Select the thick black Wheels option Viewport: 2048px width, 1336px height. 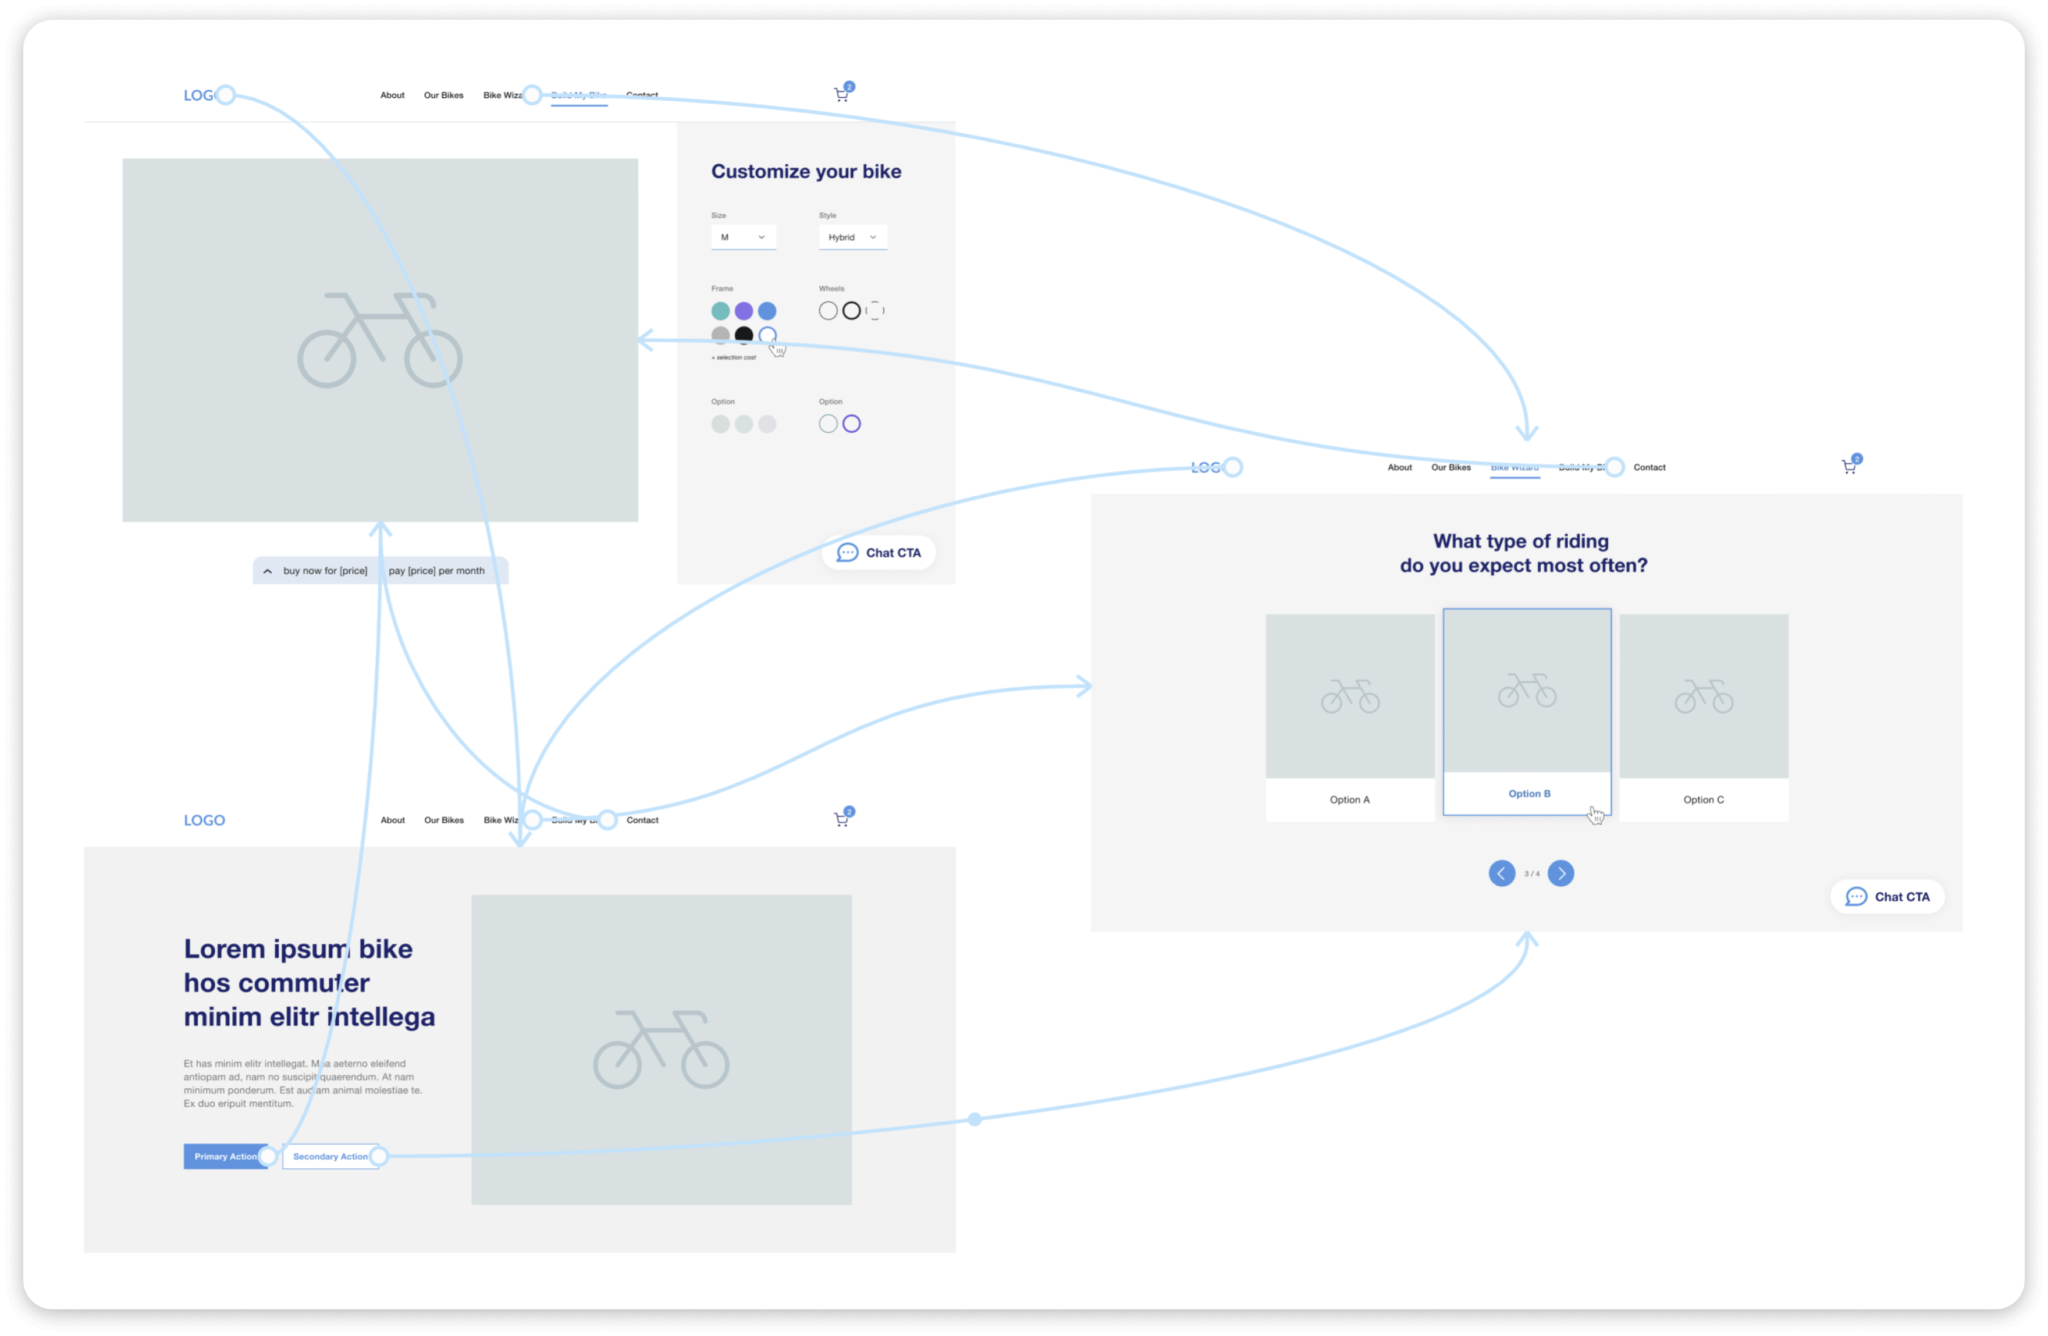point(851,311)
